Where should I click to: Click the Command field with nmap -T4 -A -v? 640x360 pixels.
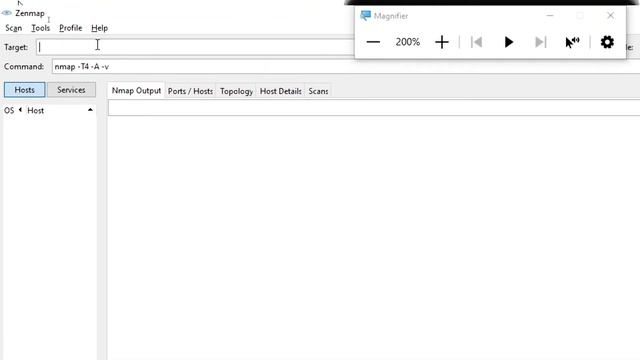pyautogui.click(x=346, y=67)
